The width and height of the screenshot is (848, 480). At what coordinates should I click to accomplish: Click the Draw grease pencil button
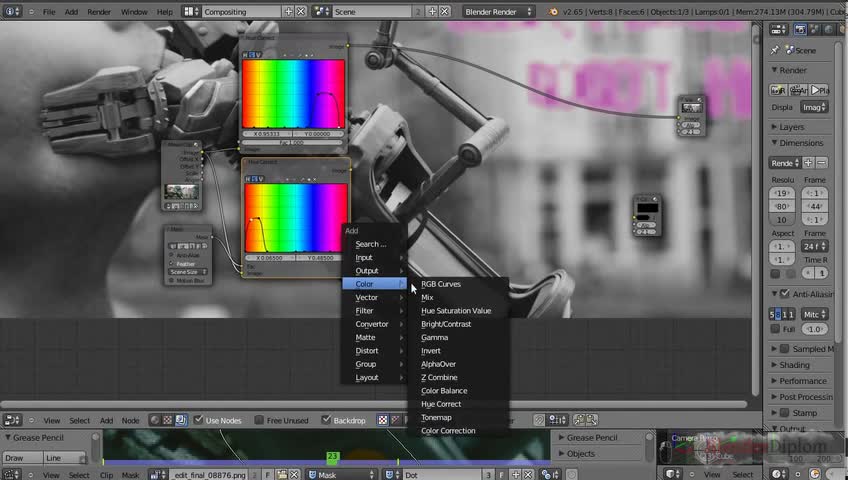(x=23, y=458)
